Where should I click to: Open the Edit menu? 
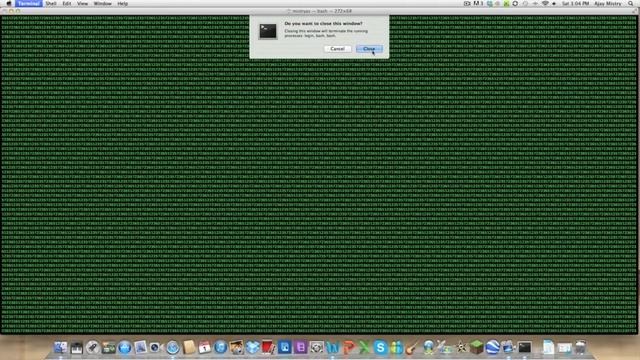click(67, 3)
